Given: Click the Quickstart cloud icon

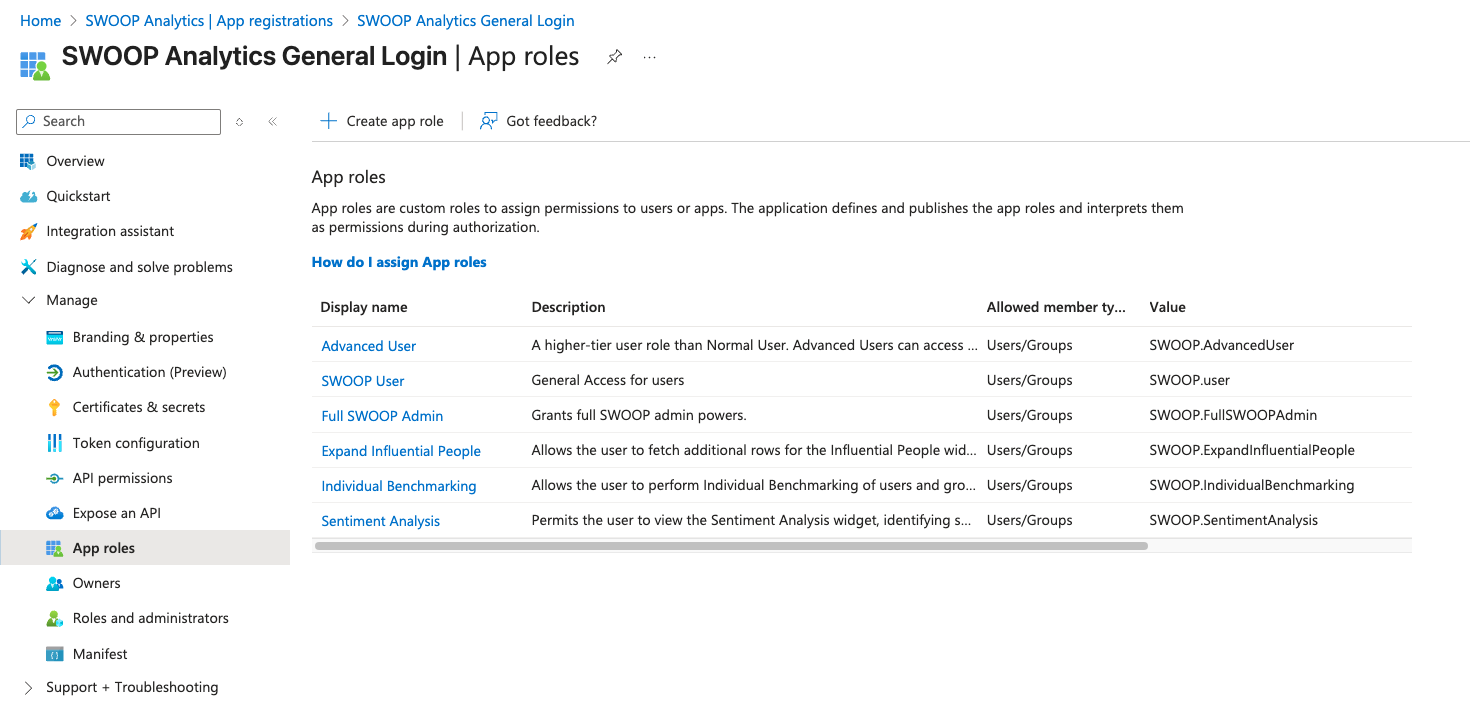Looking at the screenshot, I should click(x=28, y=196).
